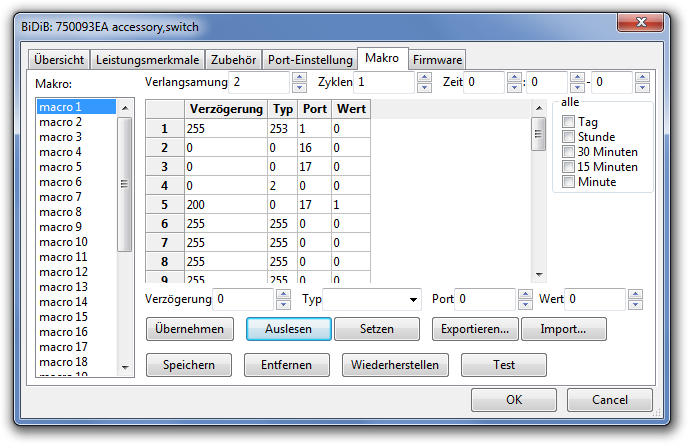Select macro 5 in the list
The width and height of the screenshot is (689, 445).
[x=60, y=167]
